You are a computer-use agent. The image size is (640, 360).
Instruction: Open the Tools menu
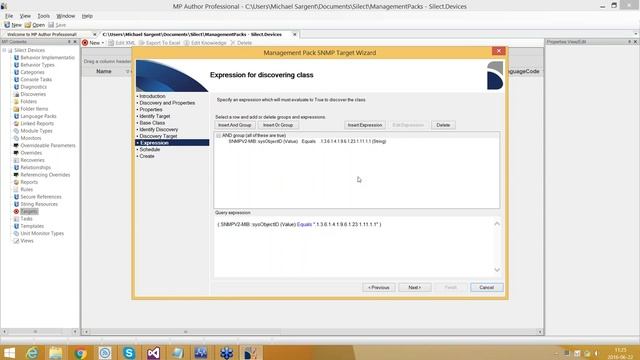pos(44,16)
